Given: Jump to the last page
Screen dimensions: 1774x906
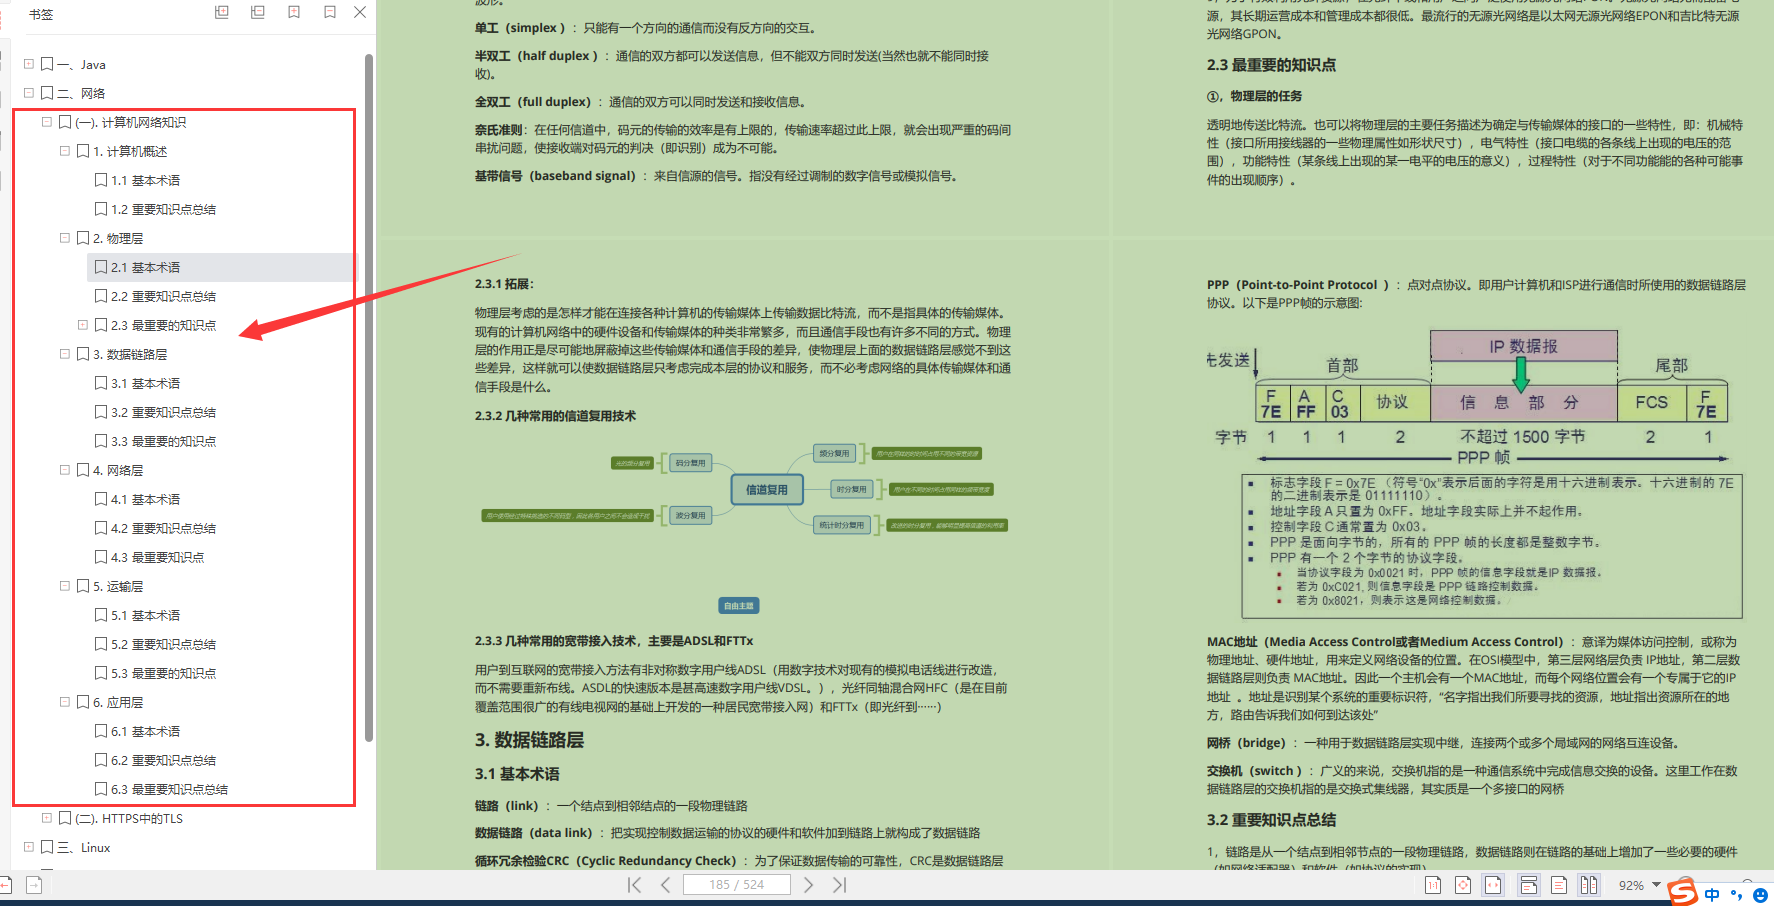Looking at the screenshot, I should 840,885.
